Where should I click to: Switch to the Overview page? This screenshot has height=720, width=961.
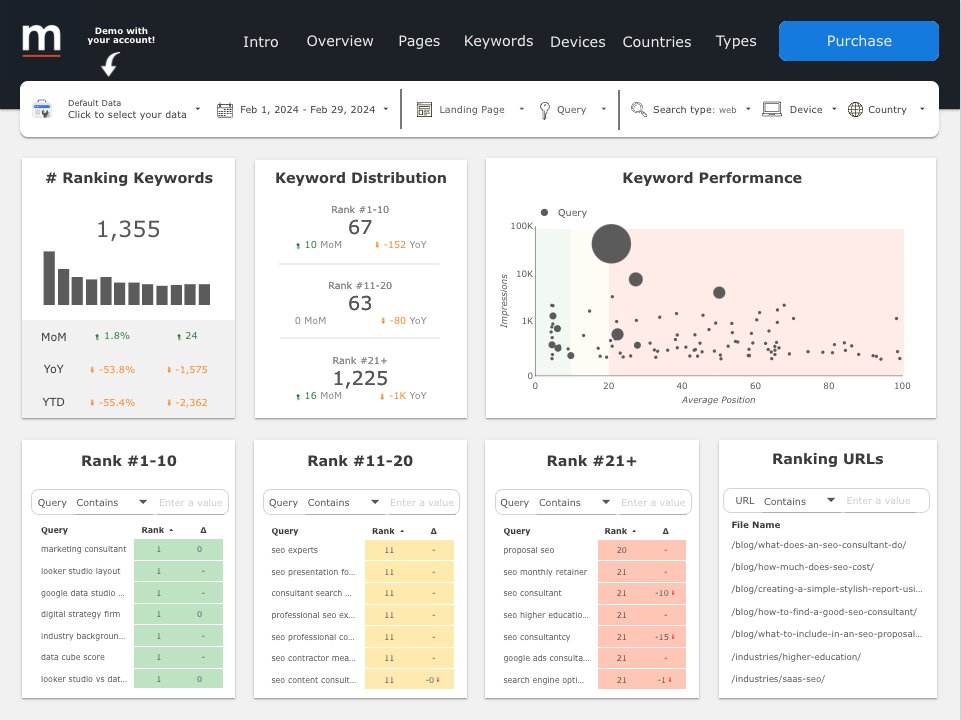click(340, 41)
